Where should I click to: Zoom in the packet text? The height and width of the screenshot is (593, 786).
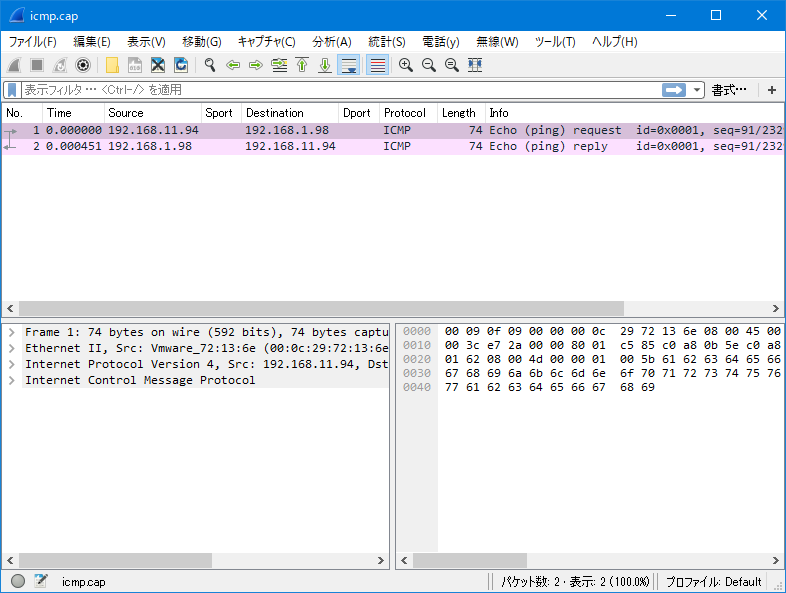[x=406, y=65]
